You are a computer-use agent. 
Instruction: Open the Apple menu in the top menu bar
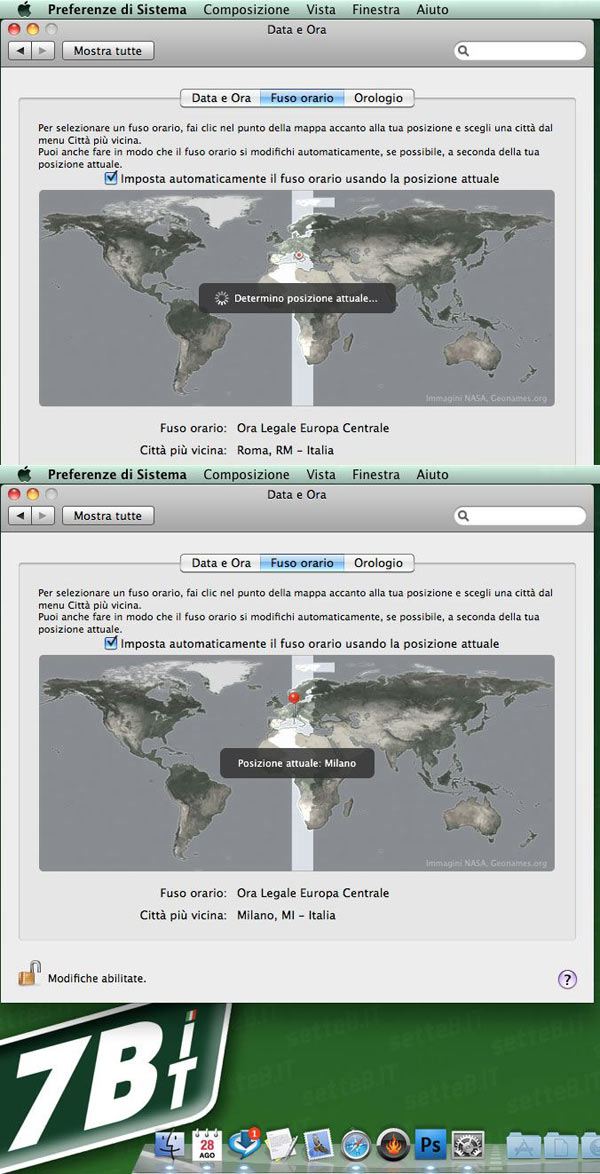tap(24, 9)
